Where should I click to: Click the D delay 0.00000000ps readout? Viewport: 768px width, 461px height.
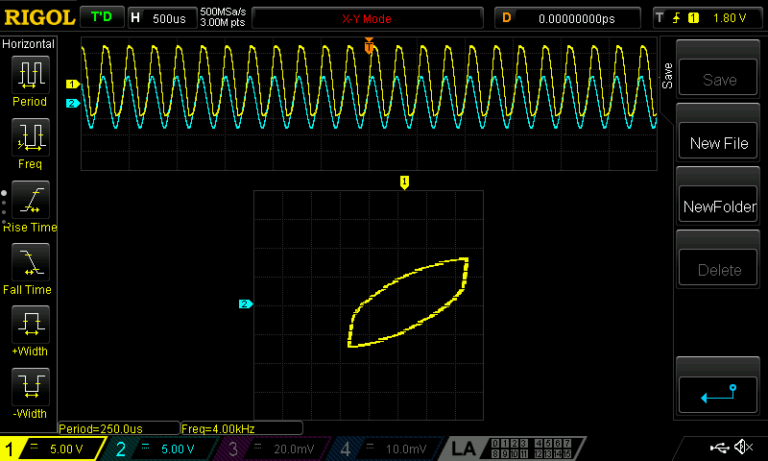coord(567,18)
